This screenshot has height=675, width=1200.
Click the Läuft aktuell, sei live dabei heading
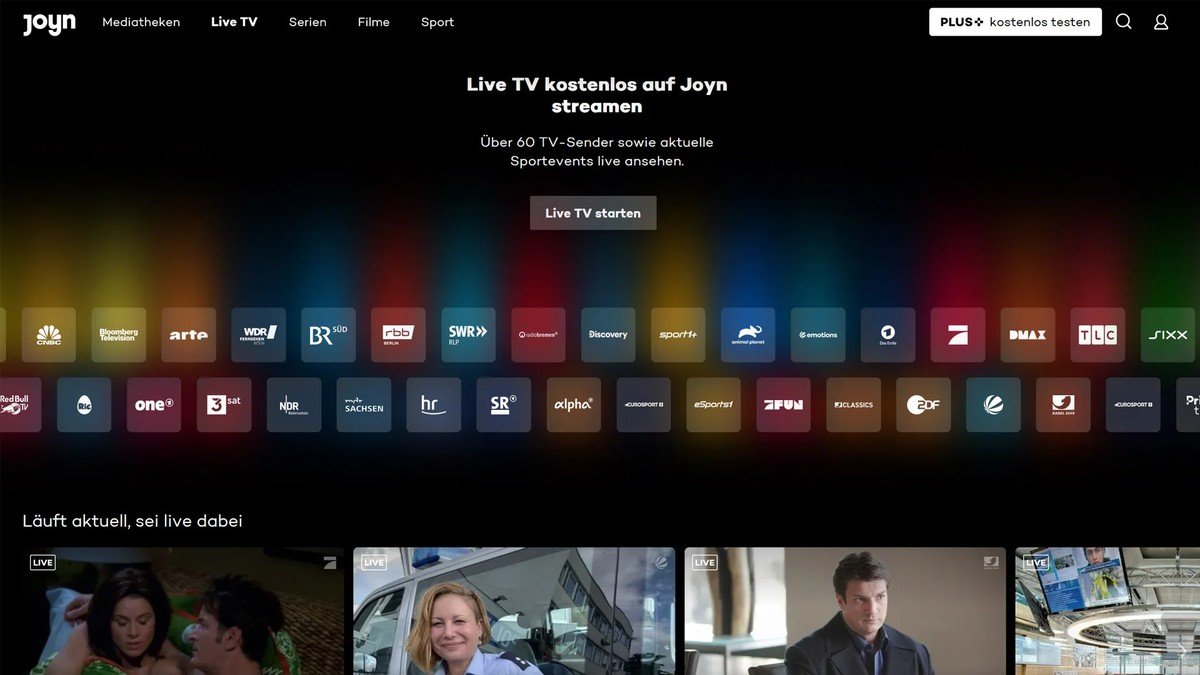(x=132, y=521)
